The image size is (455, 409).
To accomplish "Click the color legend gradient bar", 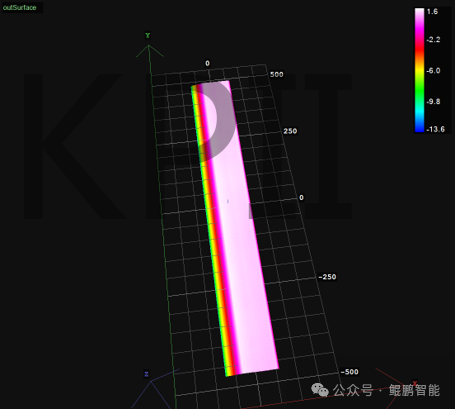I will click(419, 70).
